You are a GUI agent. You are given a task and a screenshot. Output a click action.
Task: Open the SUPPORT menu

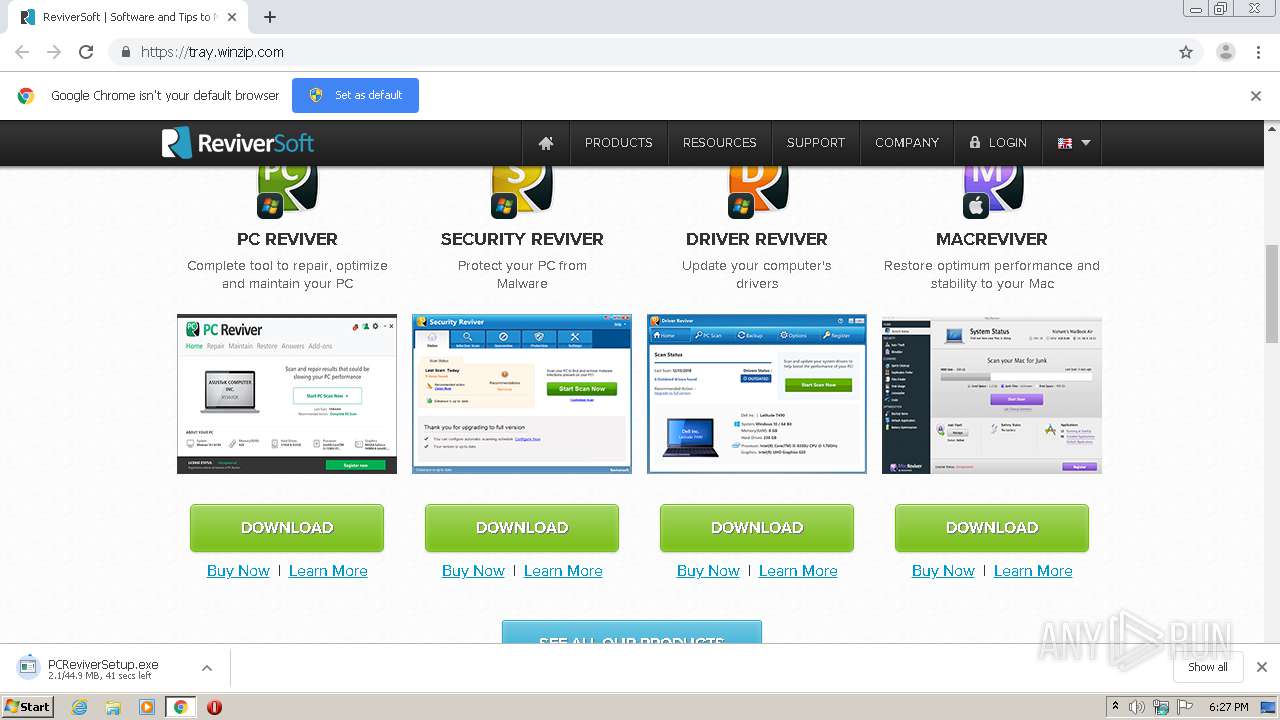[x=815, y=143]
